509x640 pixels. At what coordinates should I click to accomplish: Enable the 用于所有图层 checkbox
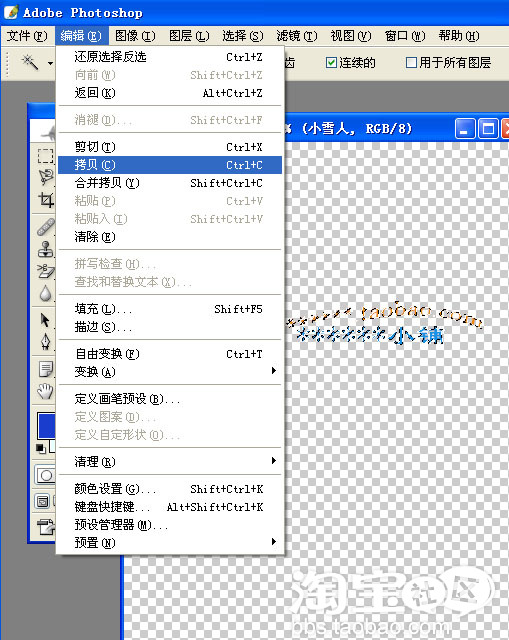click(x=411, y=62)
